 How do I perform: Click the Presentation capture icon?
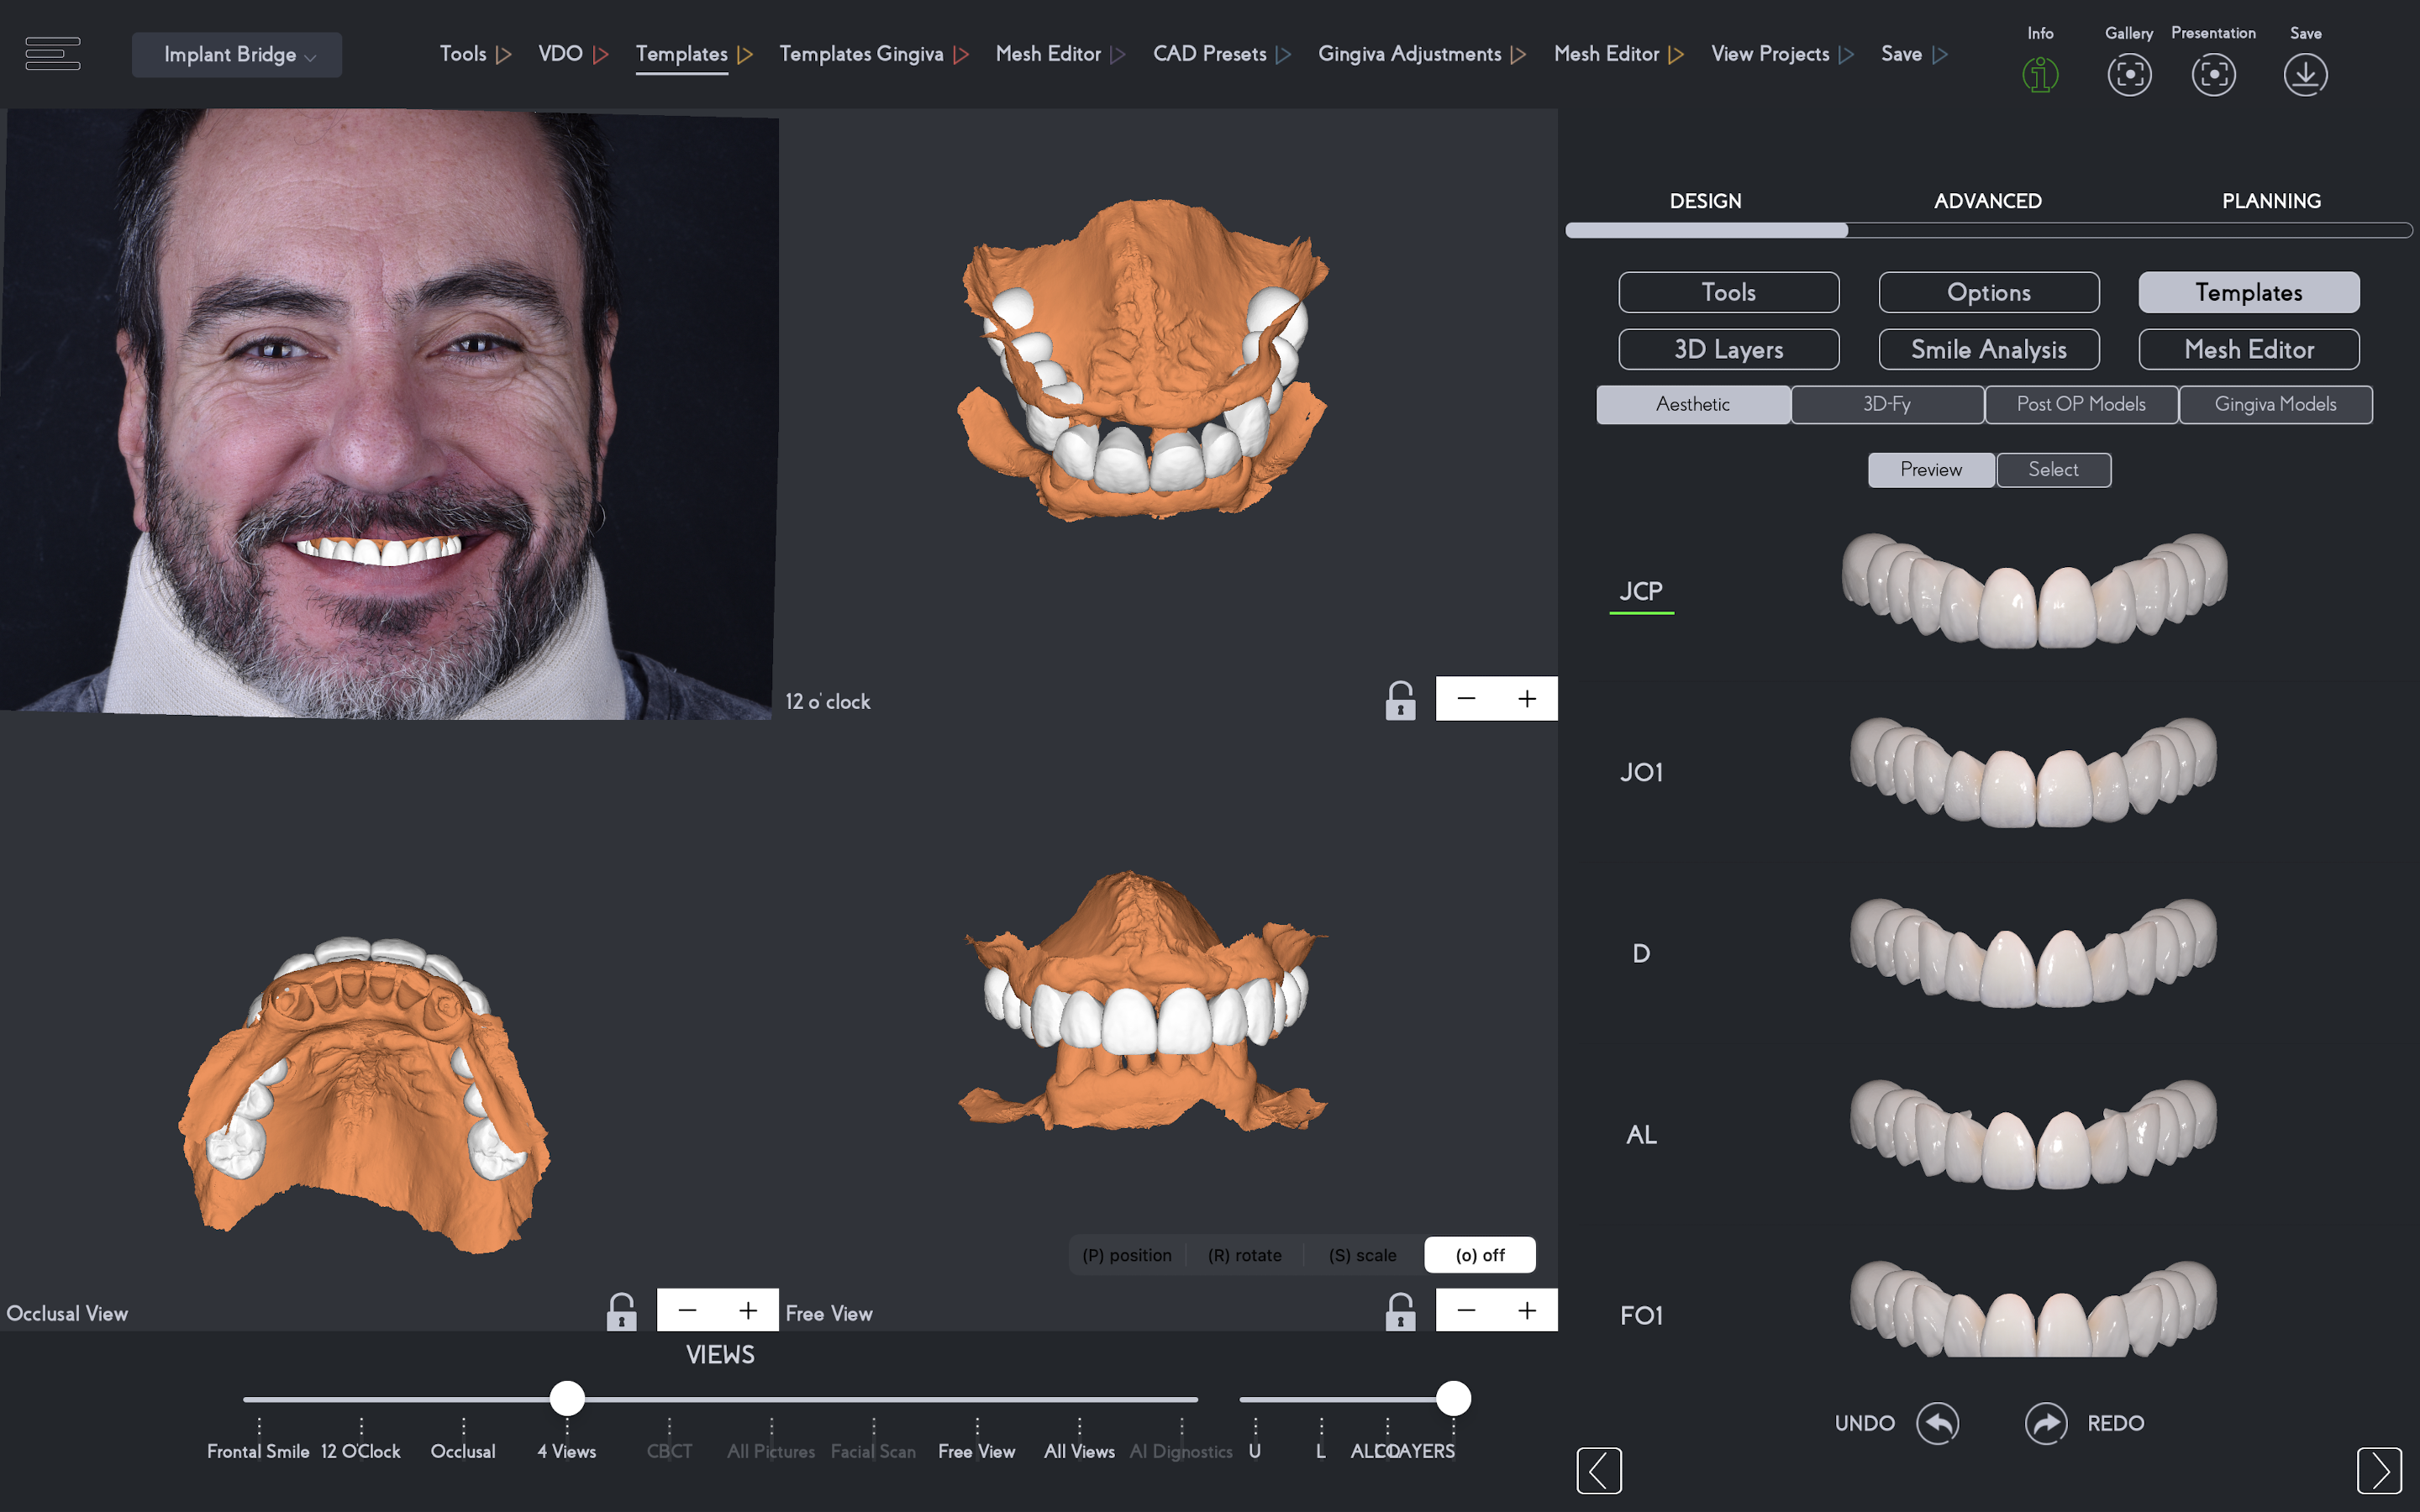(x=2213, y=75)
